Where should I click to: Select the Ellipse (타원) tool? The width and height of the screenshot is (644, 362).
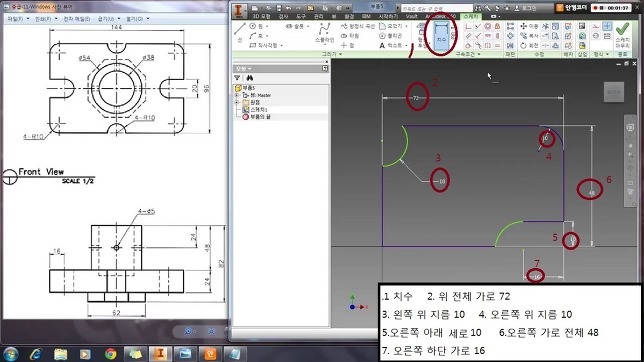click(350, 36)
